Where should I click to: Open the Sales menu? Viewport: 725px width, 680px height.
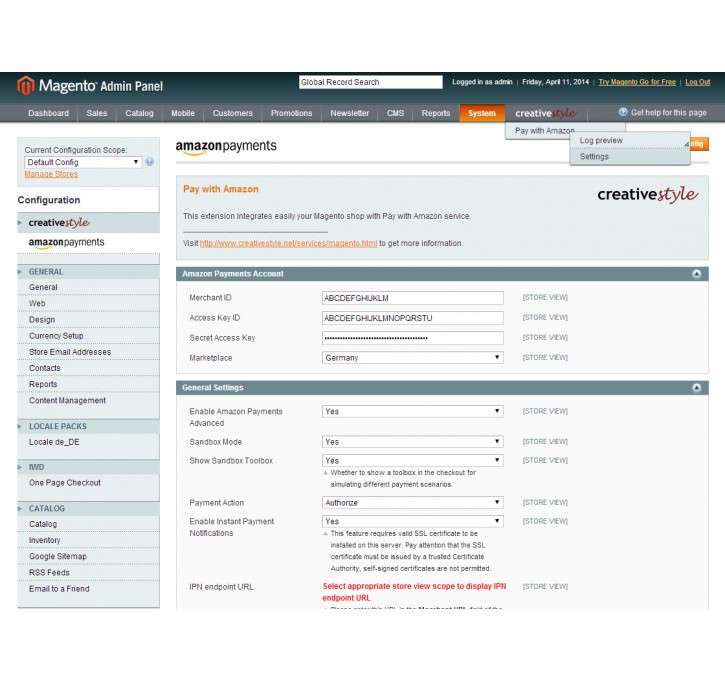click(97, 113)
